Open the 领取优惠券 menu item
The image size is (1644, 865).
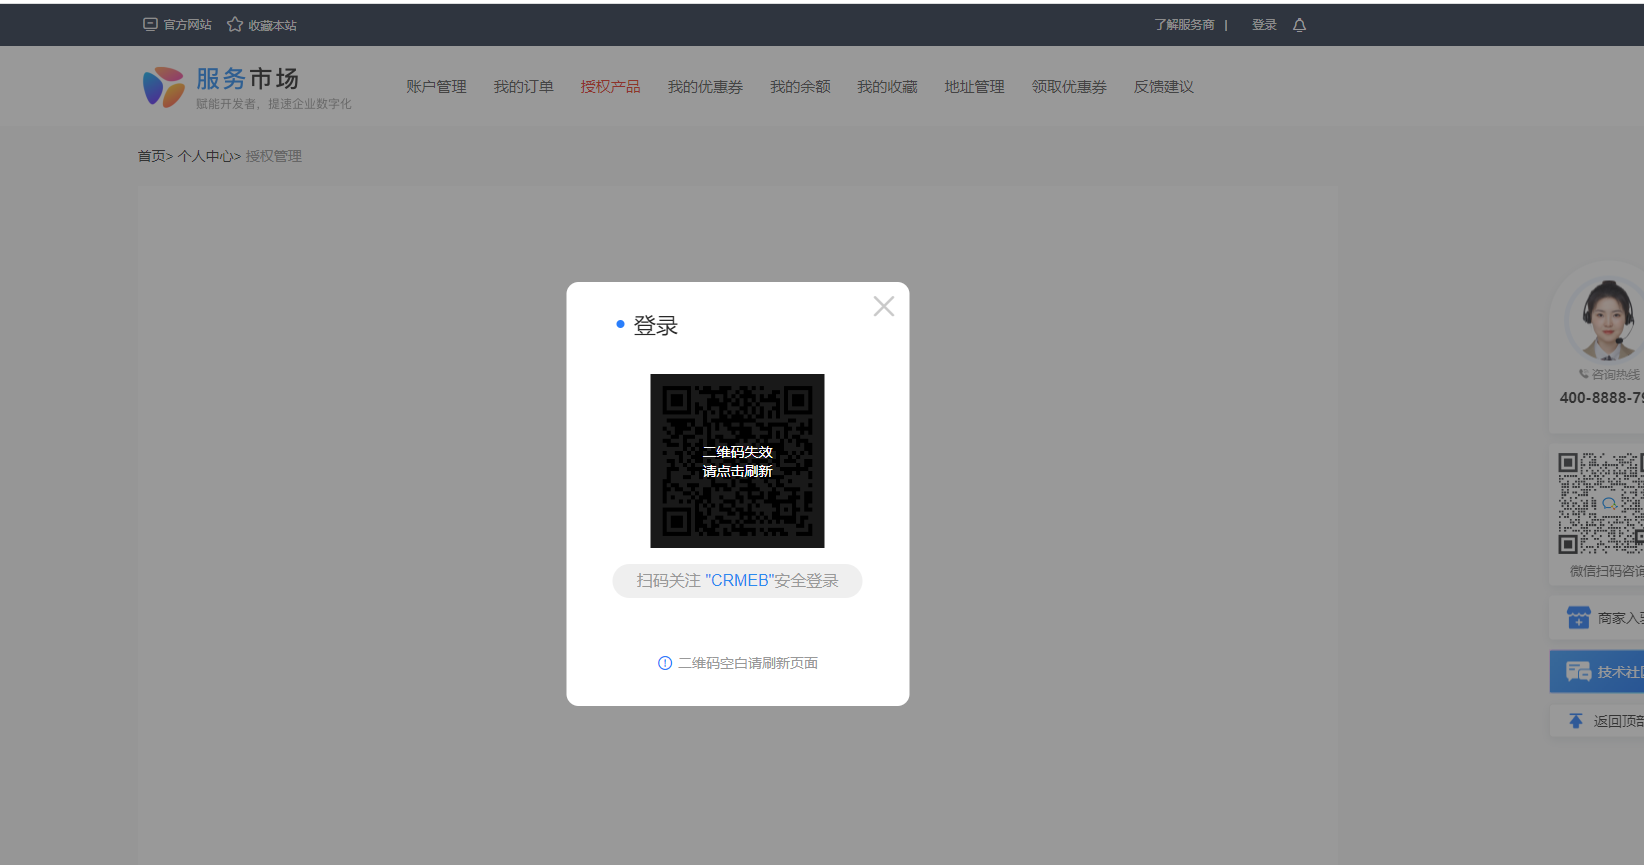[x=1069, y=87]
